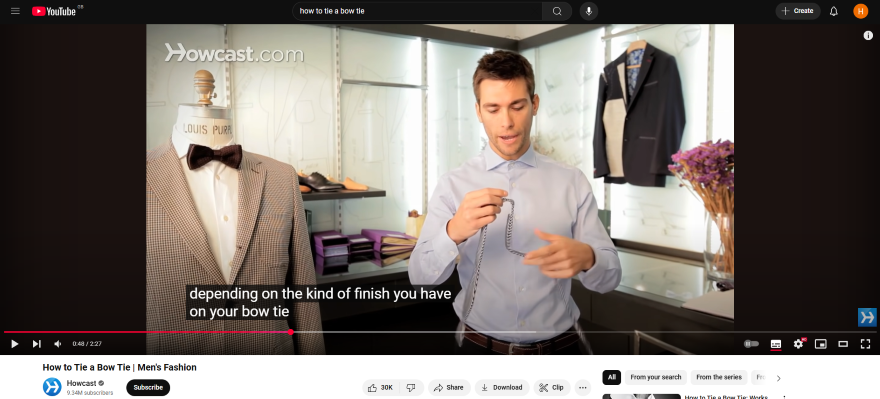Open Howcast channel avatar
The image size is (880, 399).
tap(52, 387)
